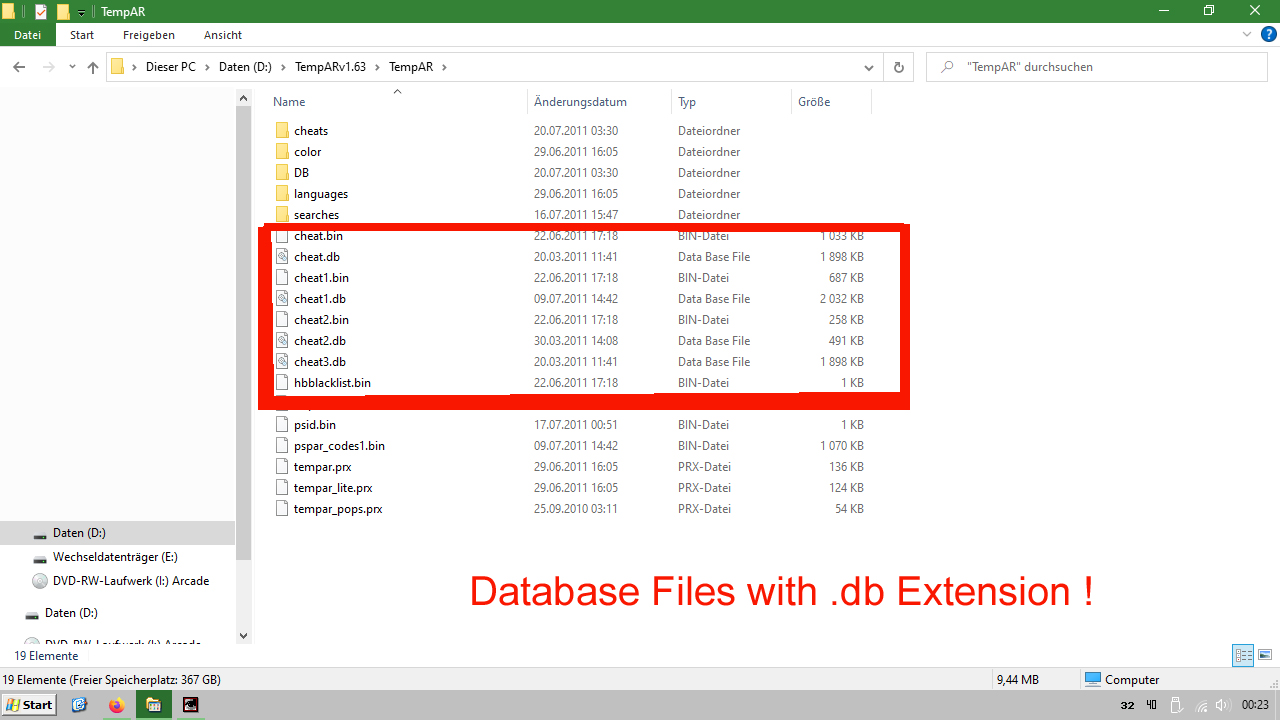Select the DB folder icon

click(282, 173)
